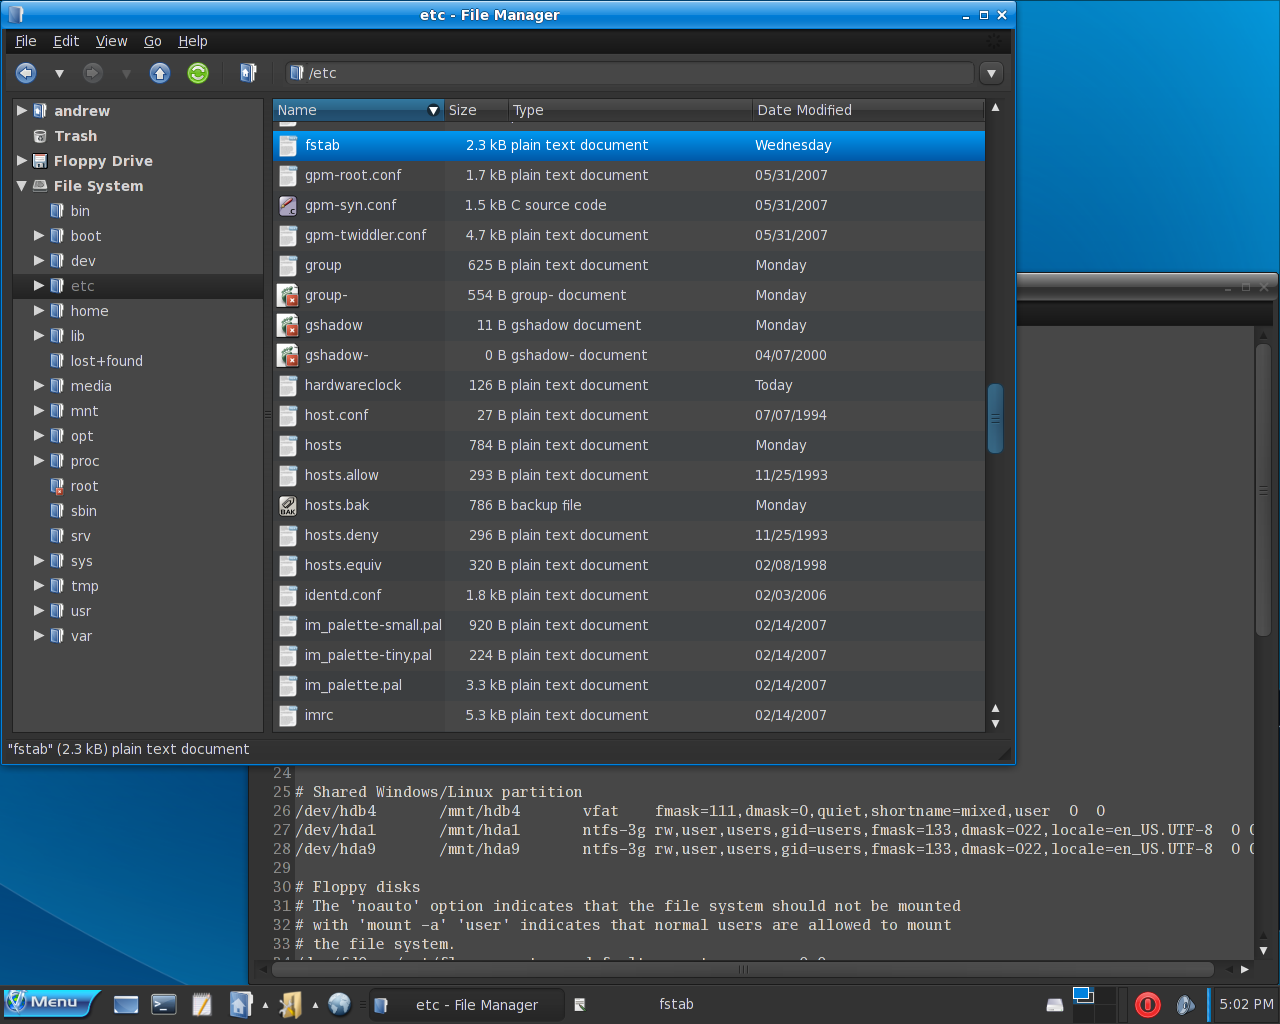Click the etc - File Manager taskbar button
This screenshot has height=1024, width=1280.
pos(466,1004)
